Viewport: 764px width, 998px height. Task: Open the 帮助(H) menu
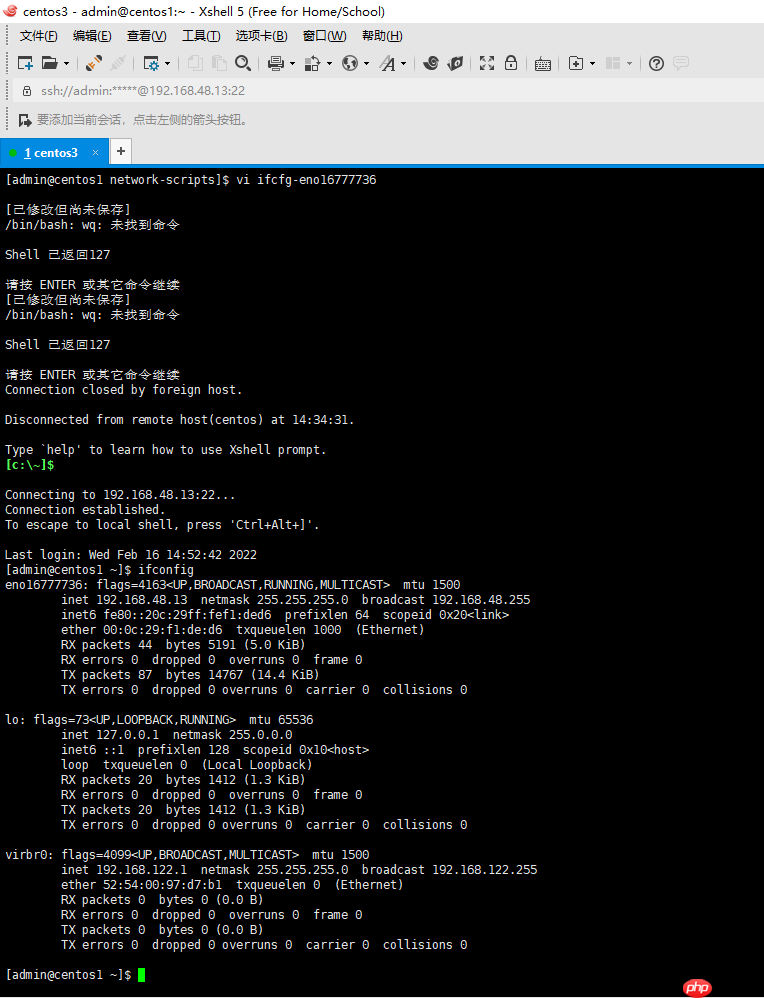(x=382, y=36)
